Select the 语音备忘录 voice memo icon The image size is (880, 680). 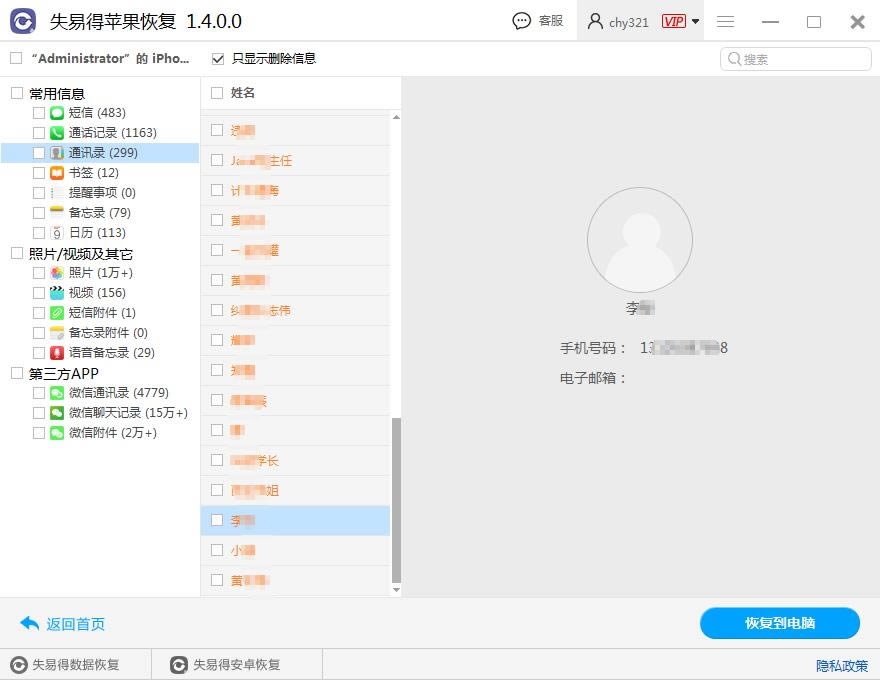click(57, 353)
